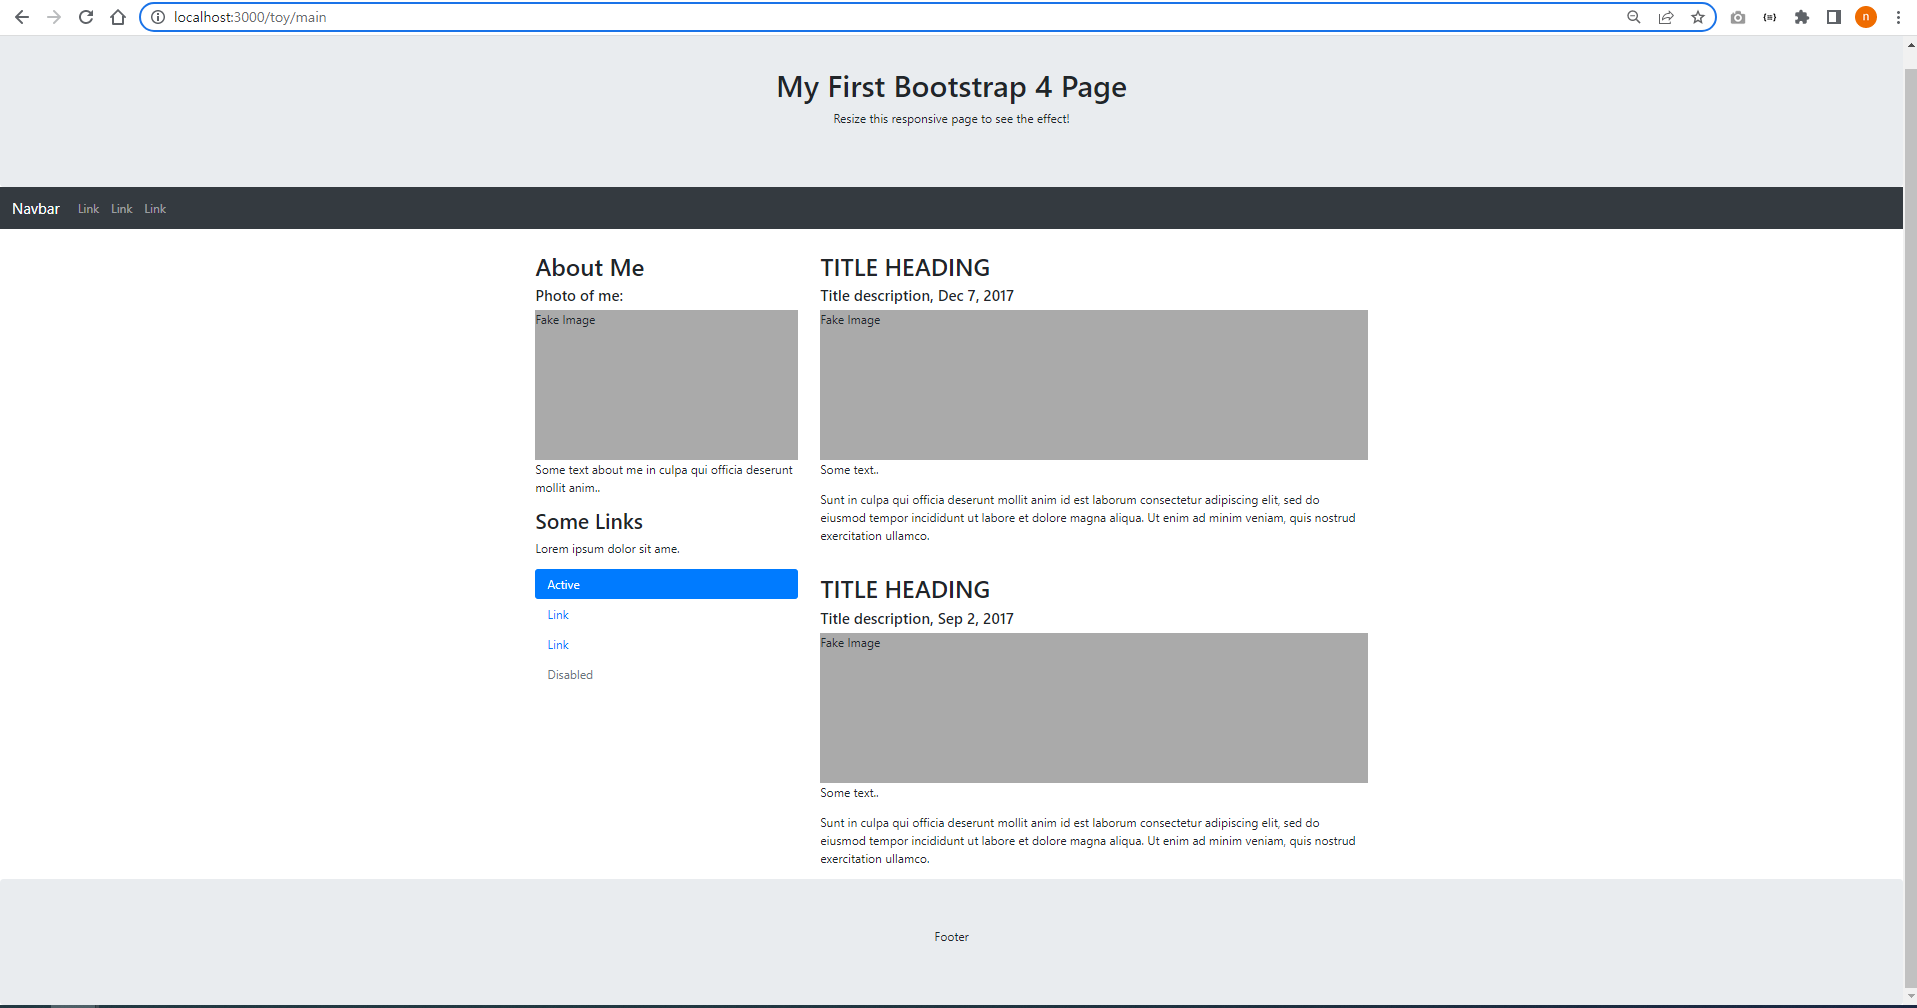Open the Chrome three-dot menu
Viewport: 1917px width, 1008px height.
(1898, 17)
